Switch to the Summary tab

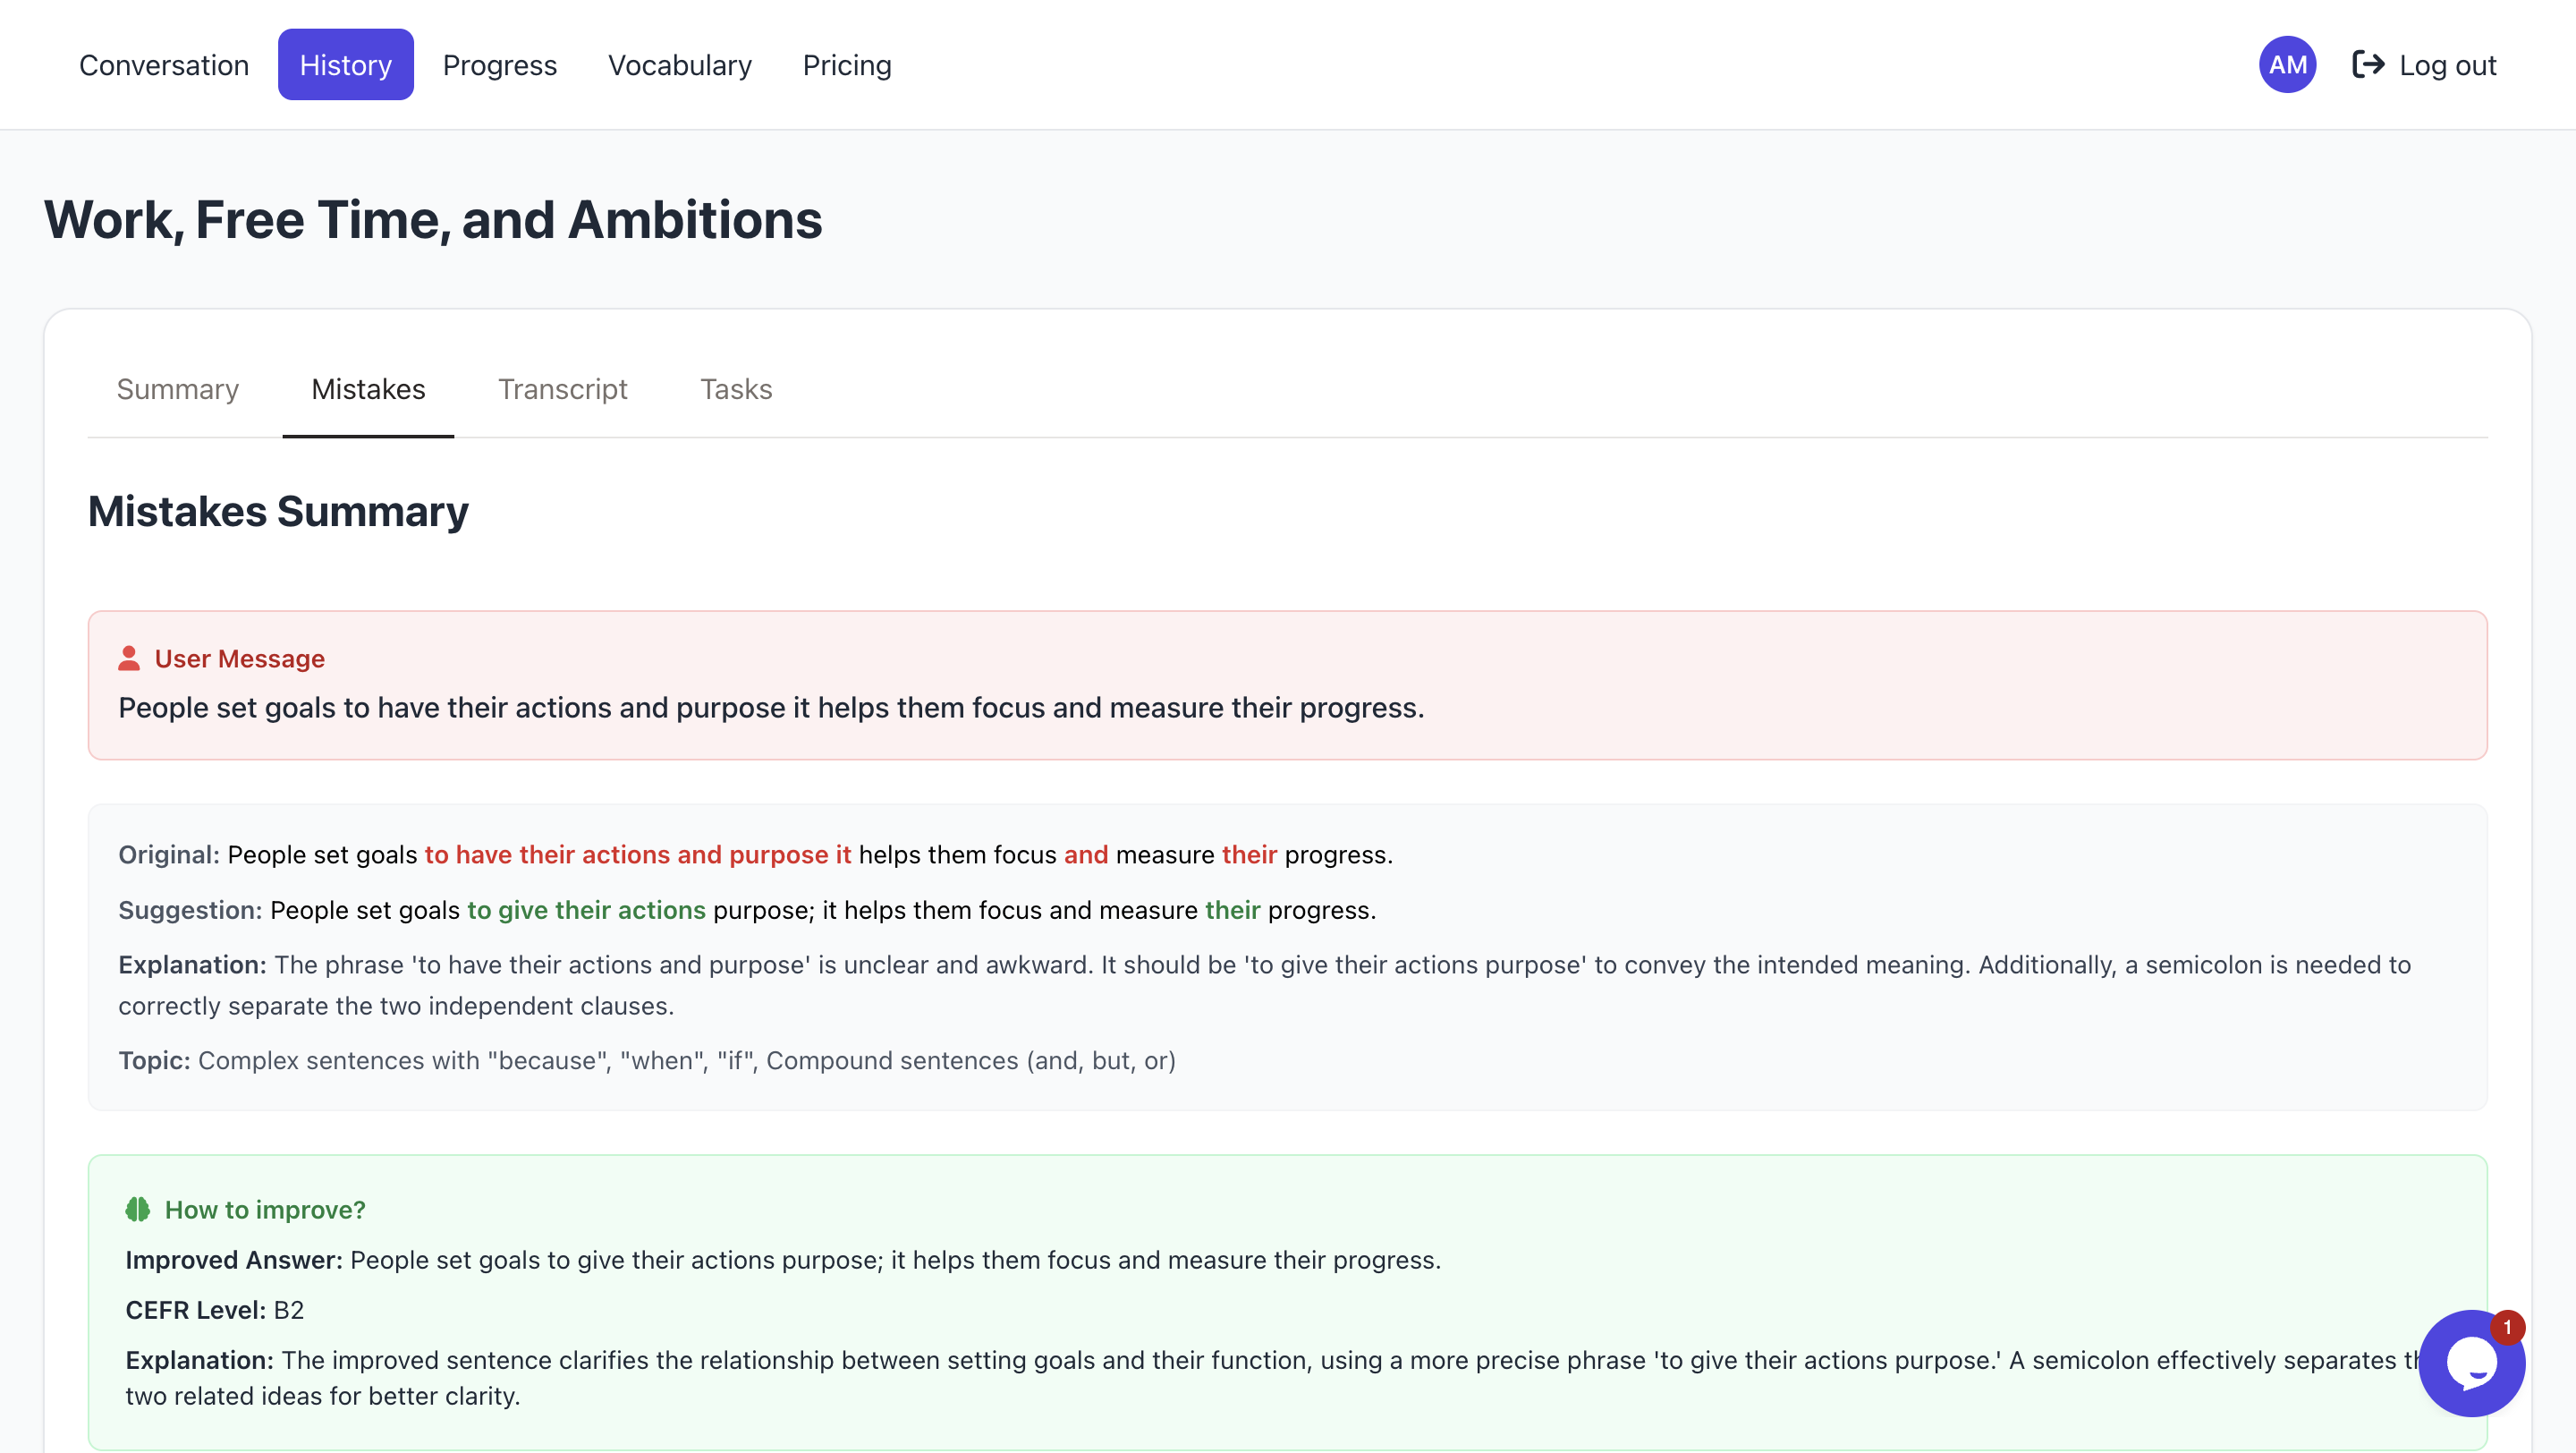click(x=177, y=389)
